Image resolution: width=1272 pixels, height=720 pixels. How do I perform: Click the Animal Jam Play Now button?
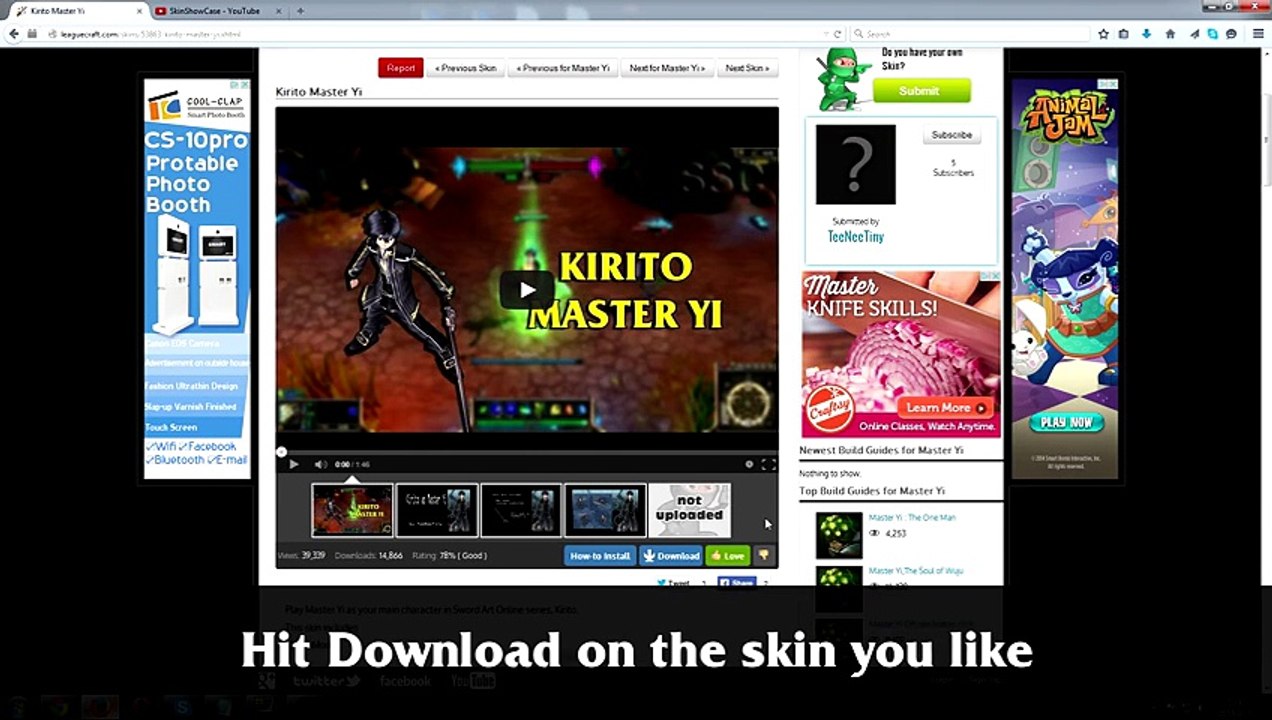click(1065, 422)
